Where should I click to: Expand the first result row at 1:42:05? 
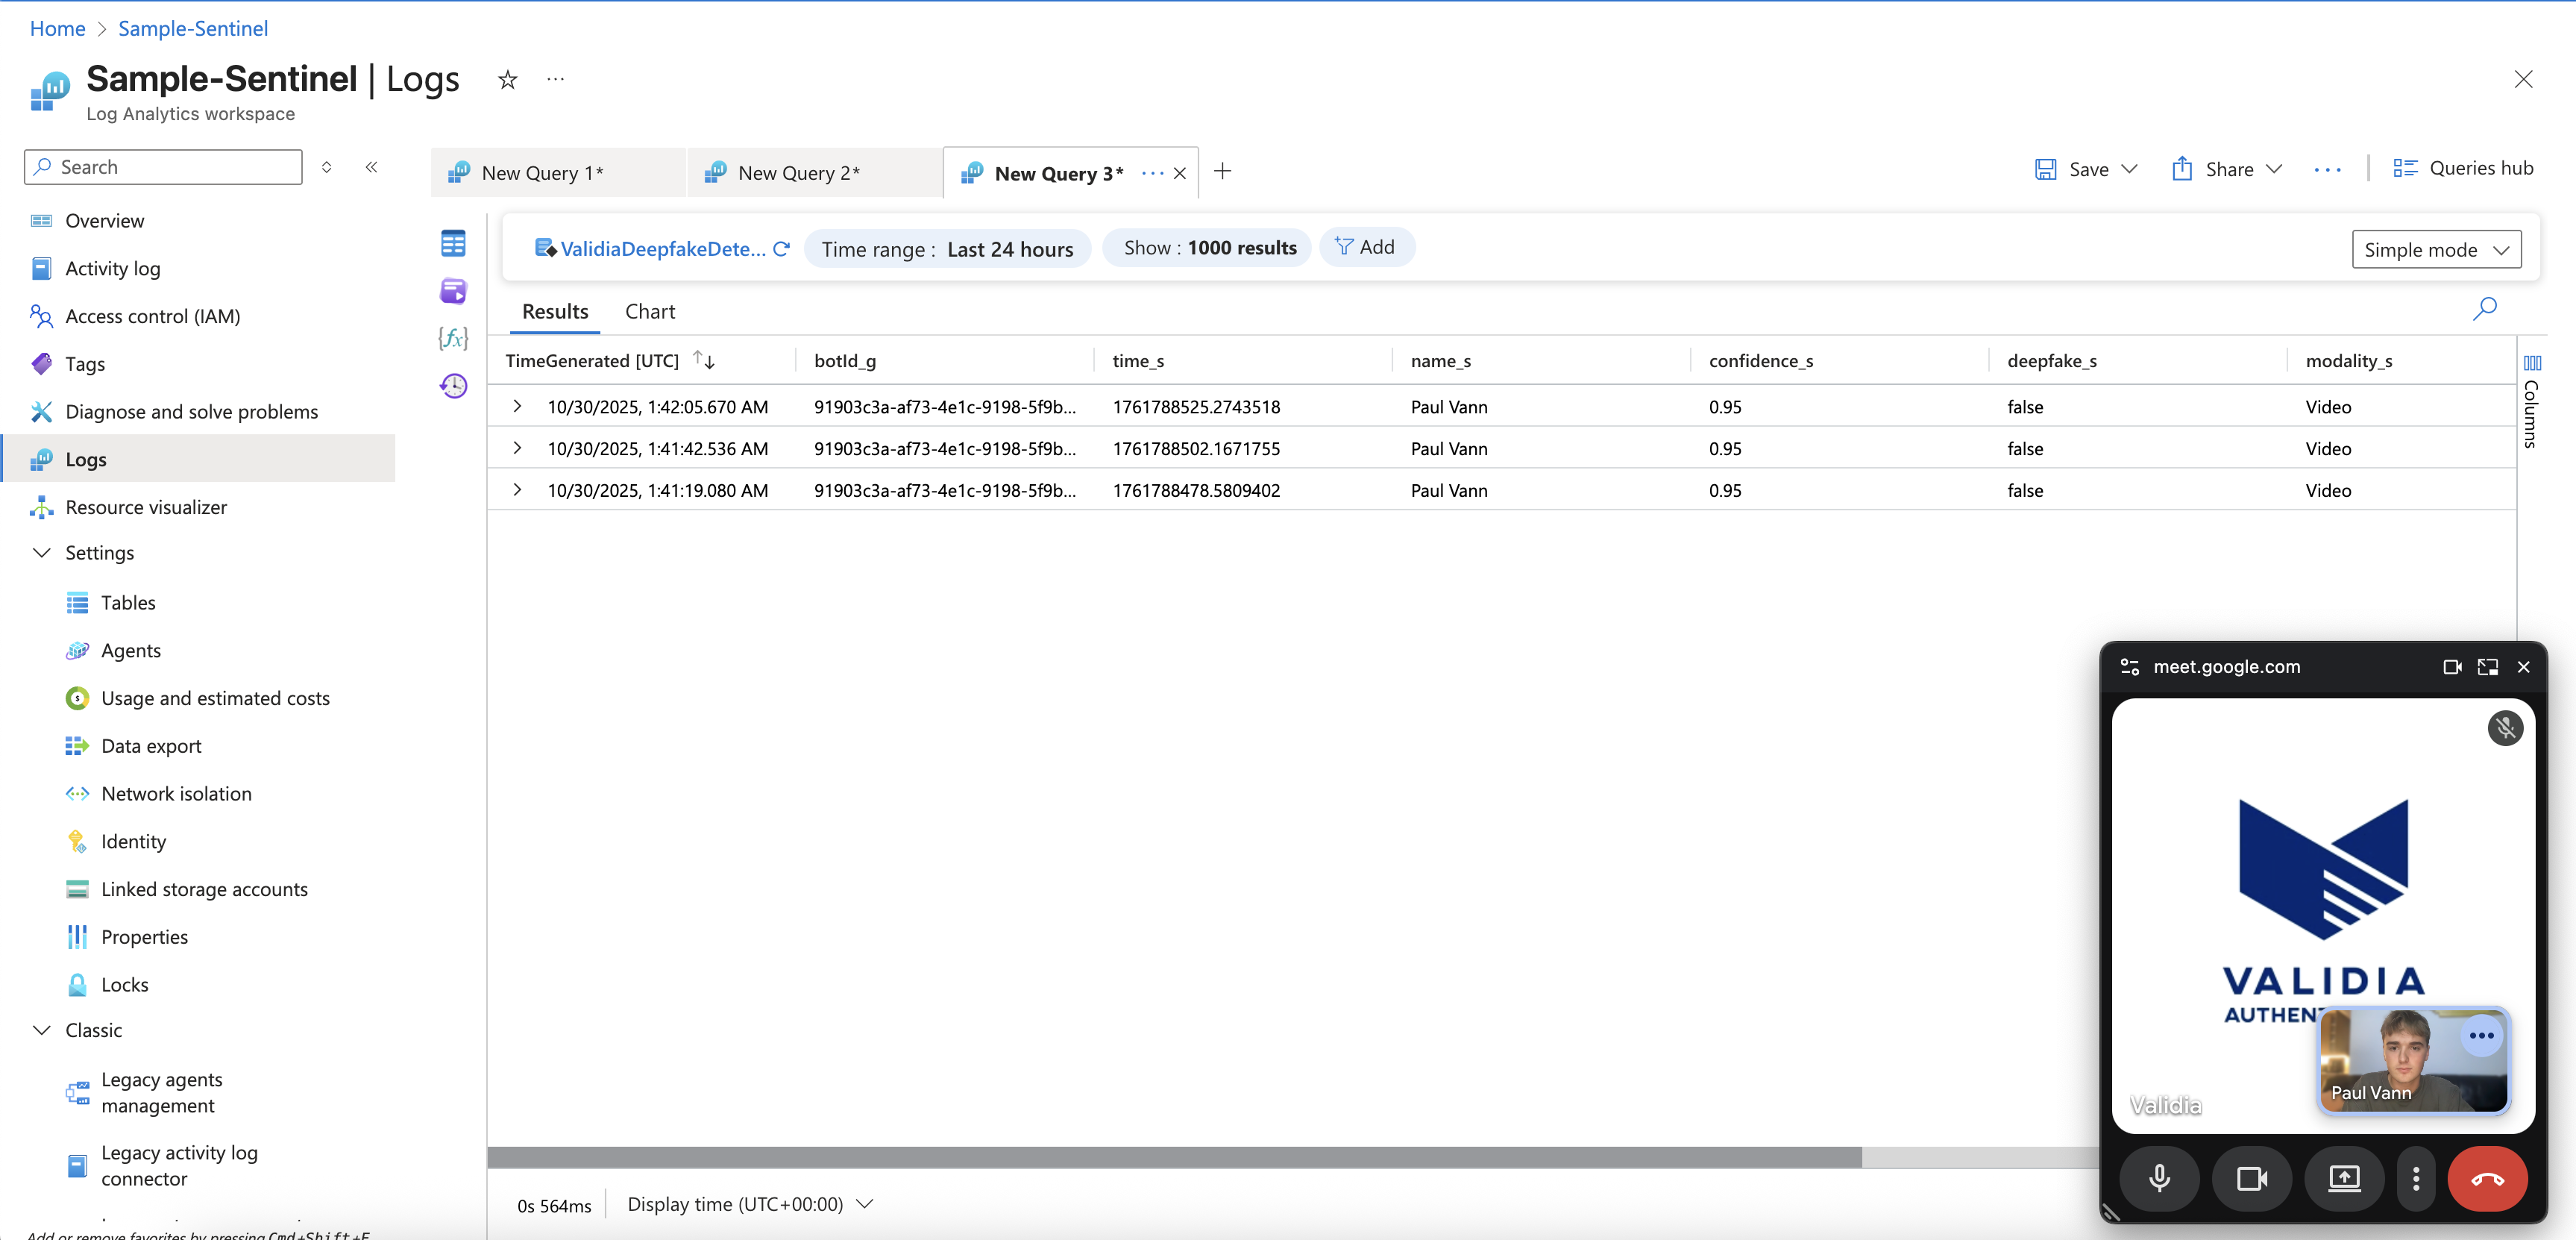tap(517, 406)
